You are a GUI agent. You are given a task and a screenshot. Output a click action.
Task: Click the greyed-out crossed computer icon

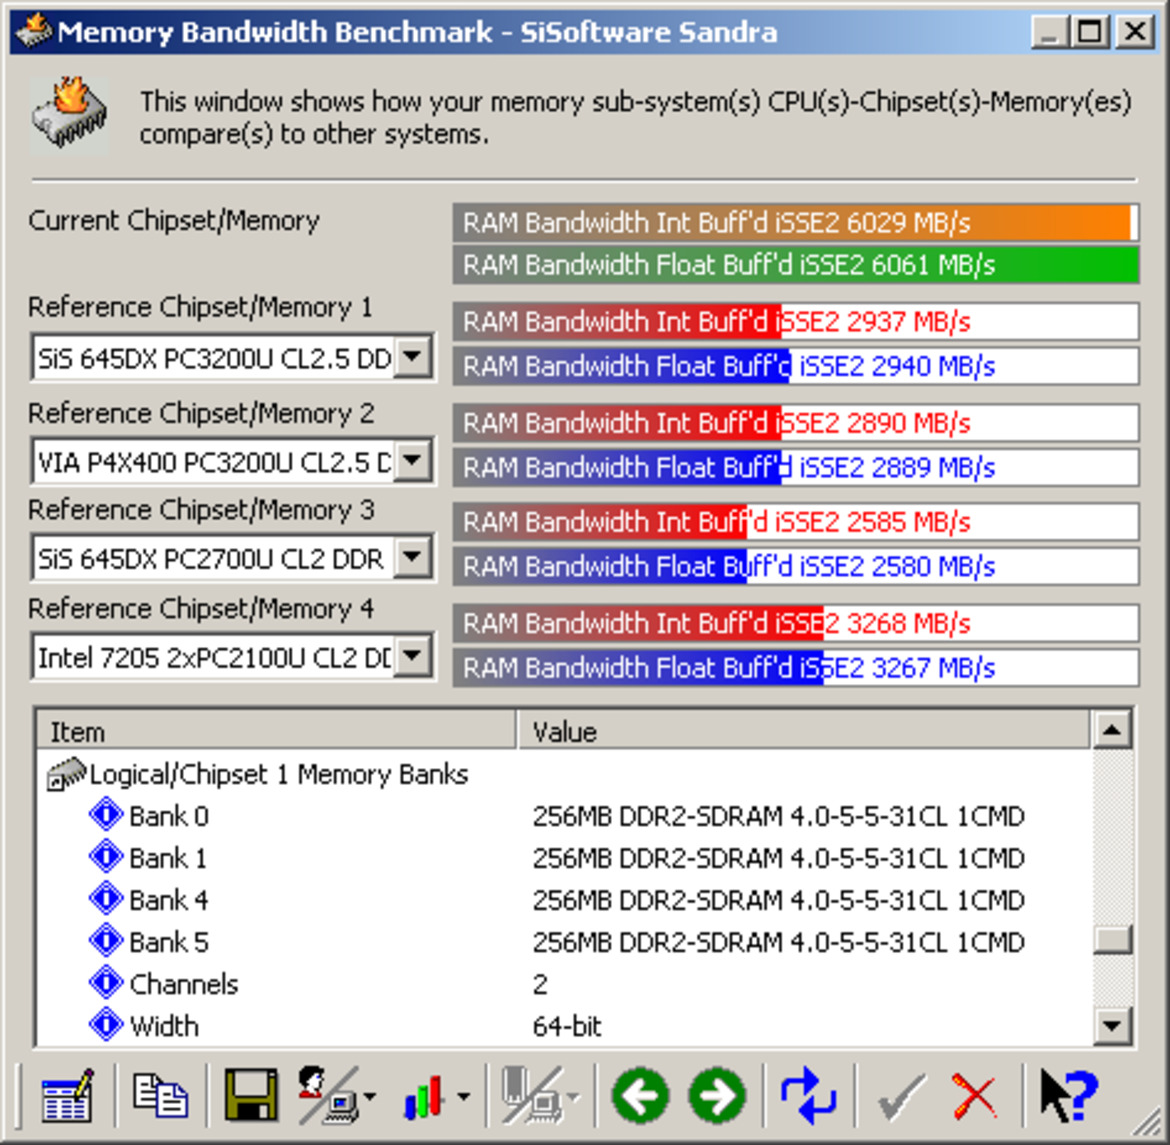tap(533, 1095)
